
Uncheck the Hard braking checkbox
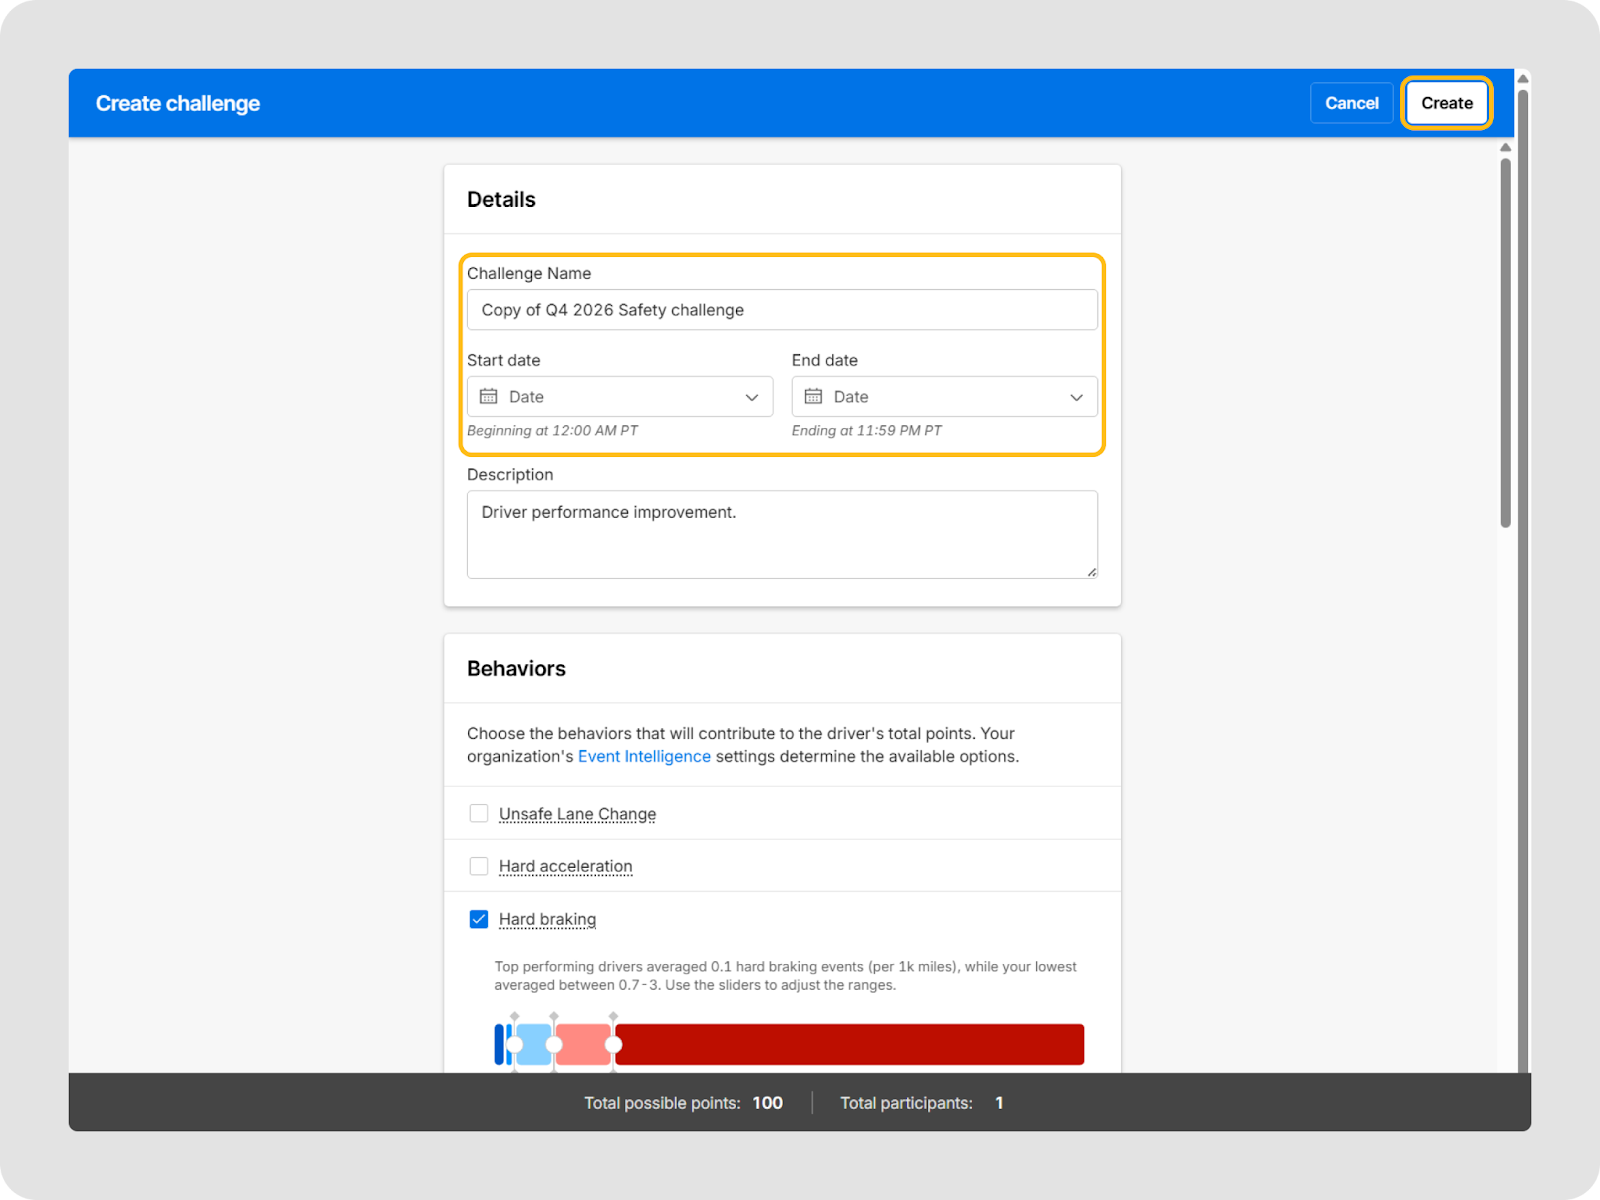pyautogui.click(x=479, y=919)
